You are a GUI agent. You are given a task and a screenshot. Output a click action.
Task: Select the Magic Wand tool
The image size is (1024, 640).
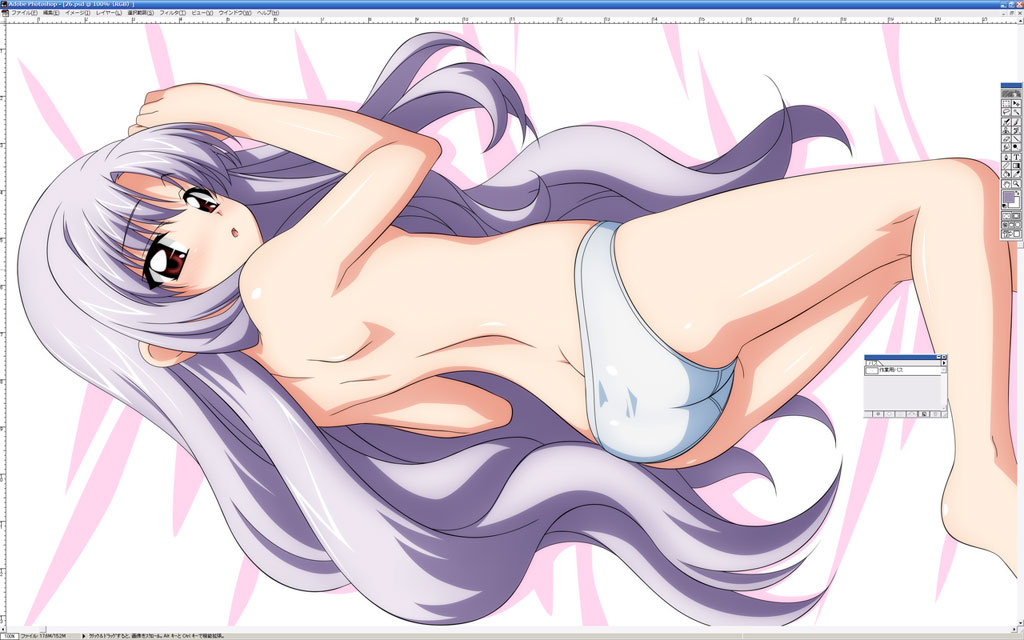(x=1017, y=111)
